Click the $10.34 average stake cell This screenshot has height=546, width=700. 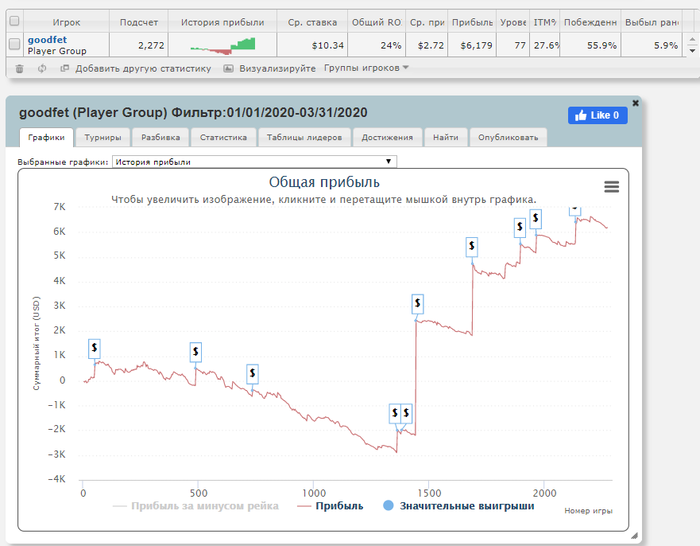pos(312,45)
